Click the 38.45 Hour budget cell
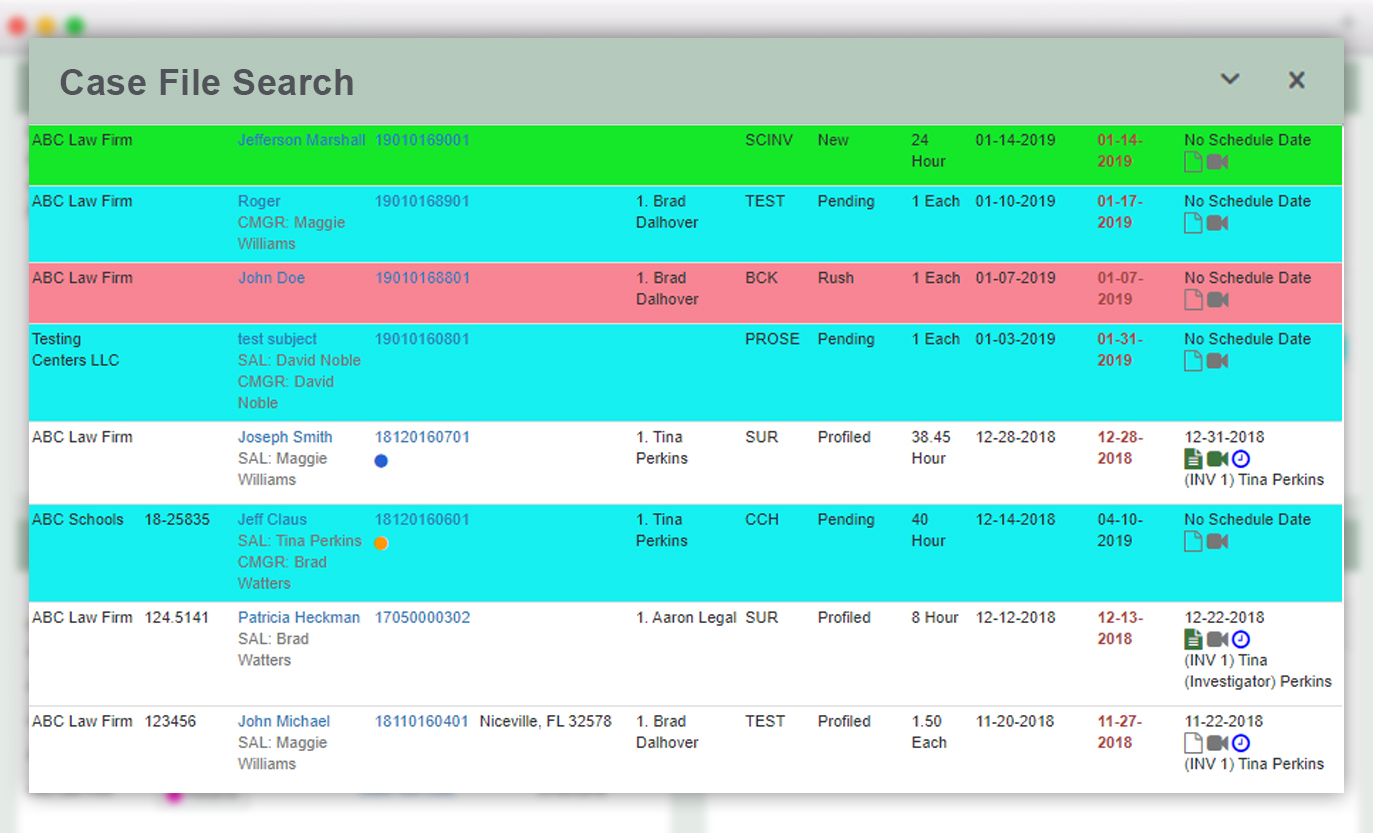The image size is (1373, 833). [x=931, y=448]
